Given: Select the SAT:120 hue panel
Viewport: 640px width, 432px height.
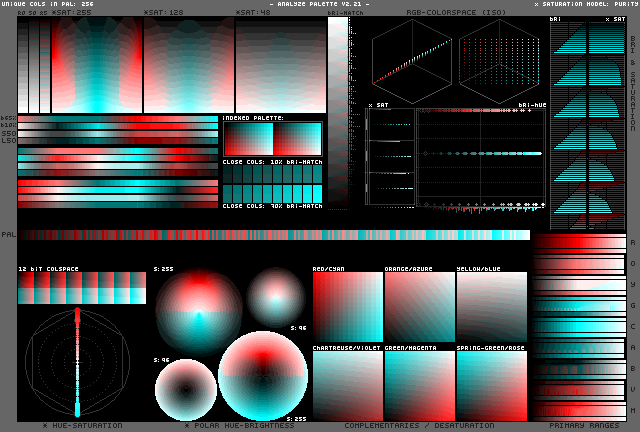Looking at the screenshot, I should click(x=188, y=65).
